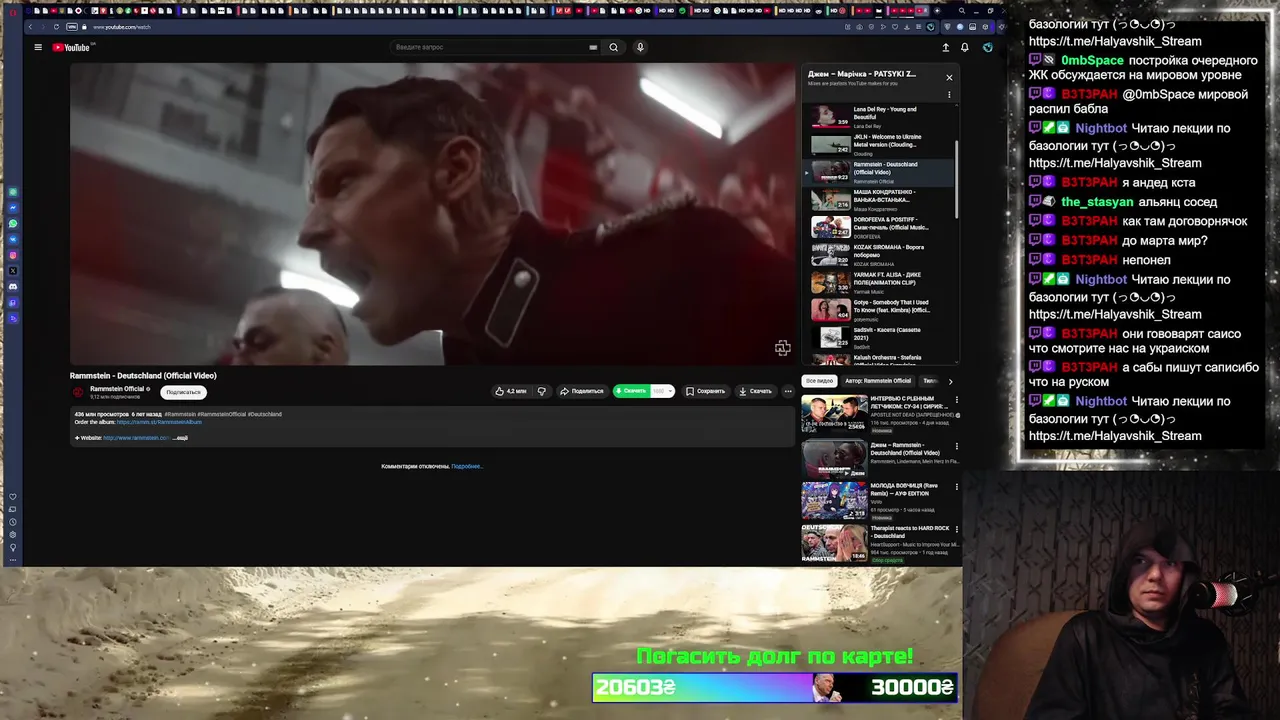1280x720 pixels.
Task: Click the playlist panel scrollbar
Action: (958, 180)
